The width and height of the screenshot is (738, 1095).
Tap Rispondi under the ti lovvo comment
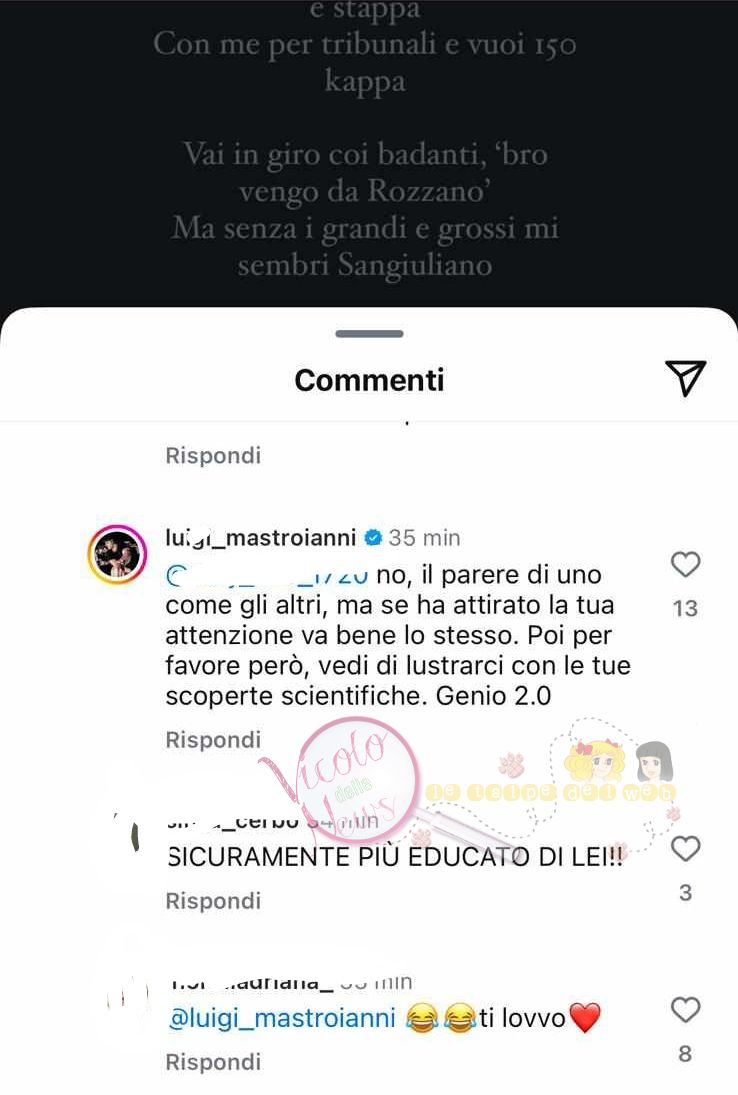coord(213,1062)
